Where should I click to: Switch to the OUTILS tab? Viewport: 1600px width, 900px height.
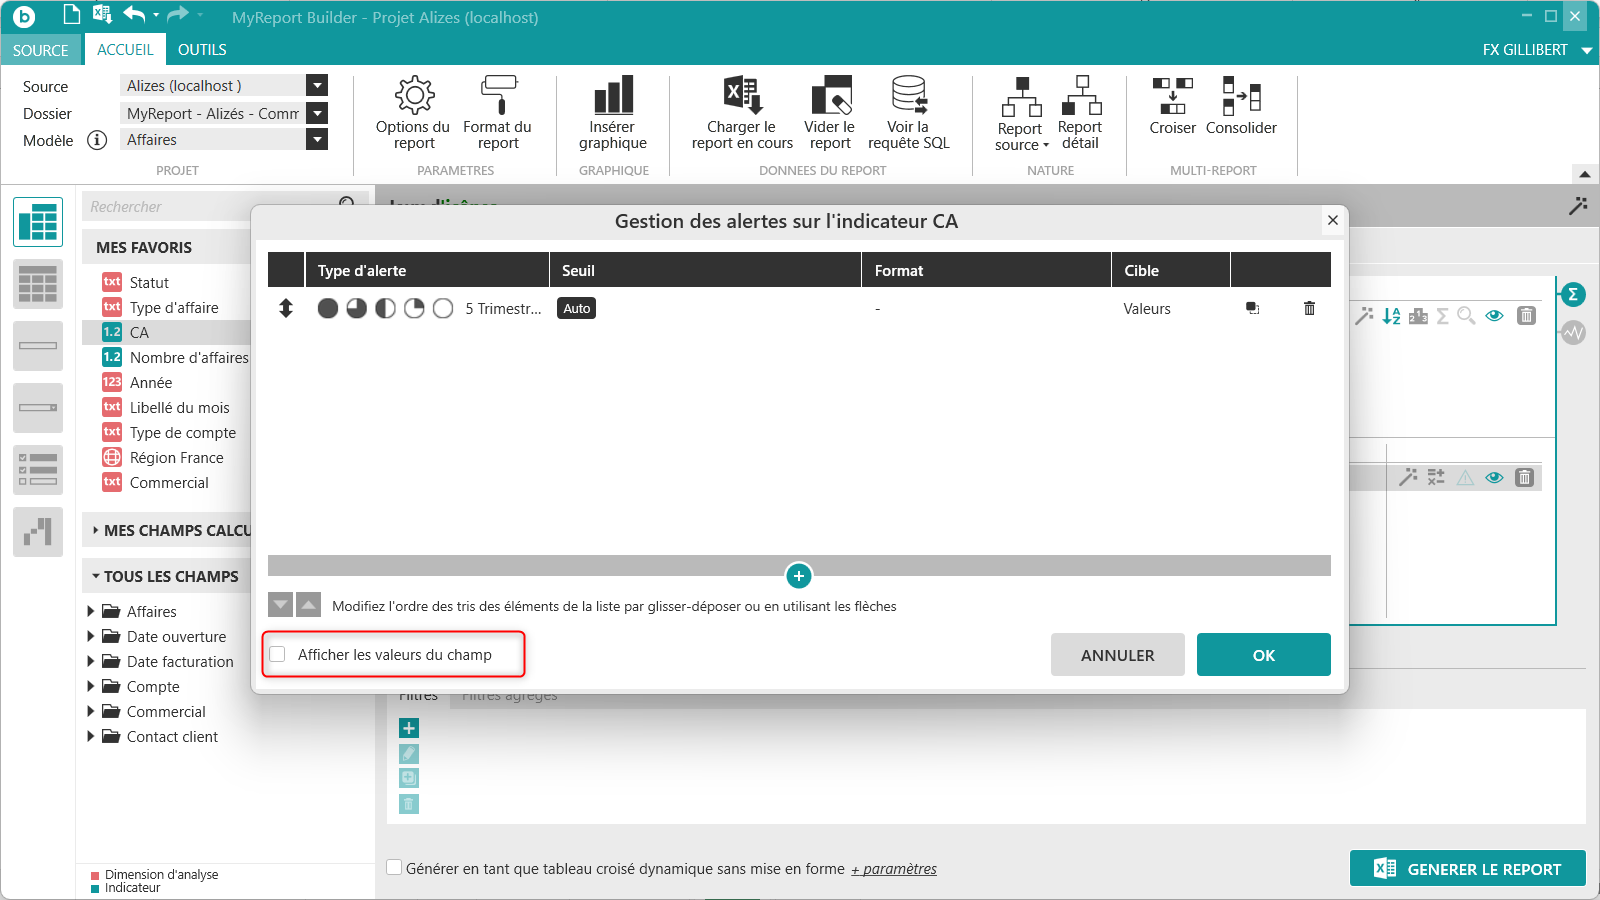coord(202,49)
